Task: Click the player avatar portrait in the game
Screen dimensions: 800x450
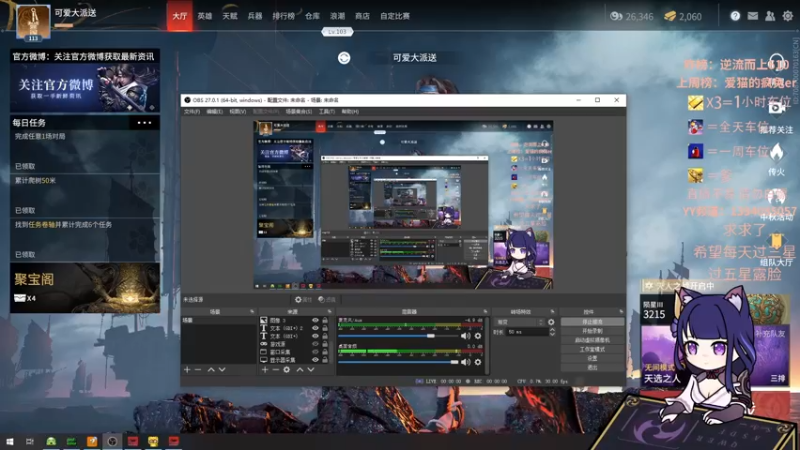Action: (x=34, y=22)
